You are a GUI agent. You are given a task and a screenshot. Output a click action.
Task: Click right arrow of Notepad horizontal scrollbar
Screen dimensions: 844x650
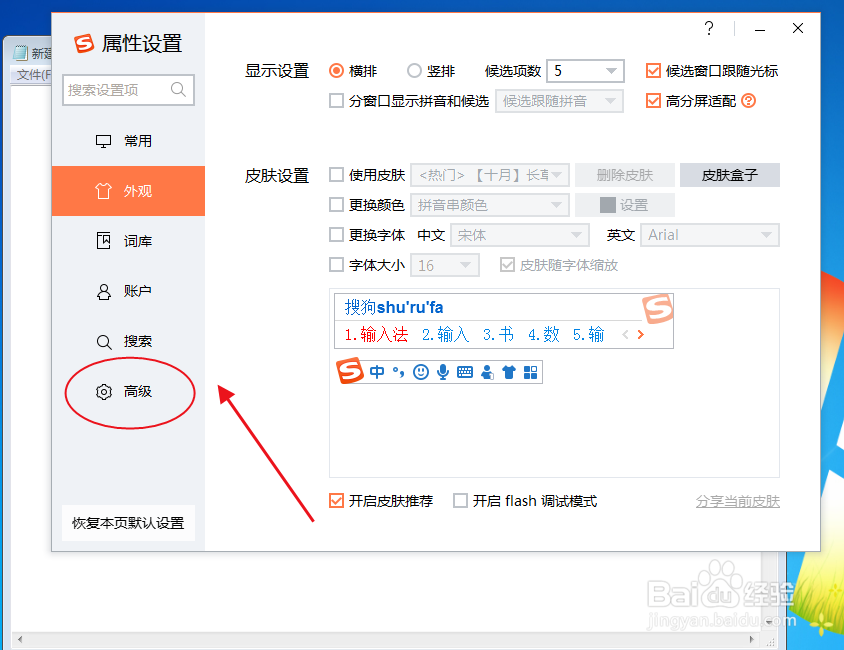752,639
